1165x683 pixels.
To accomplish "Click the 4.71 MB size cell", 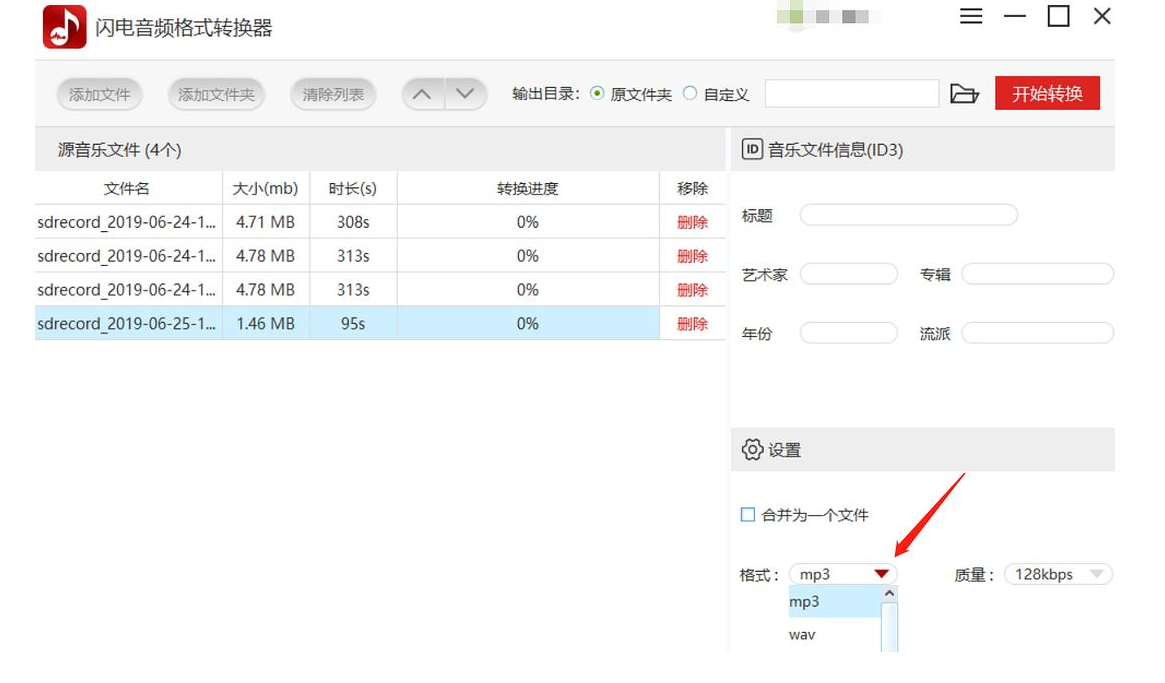I will [265, 222].
